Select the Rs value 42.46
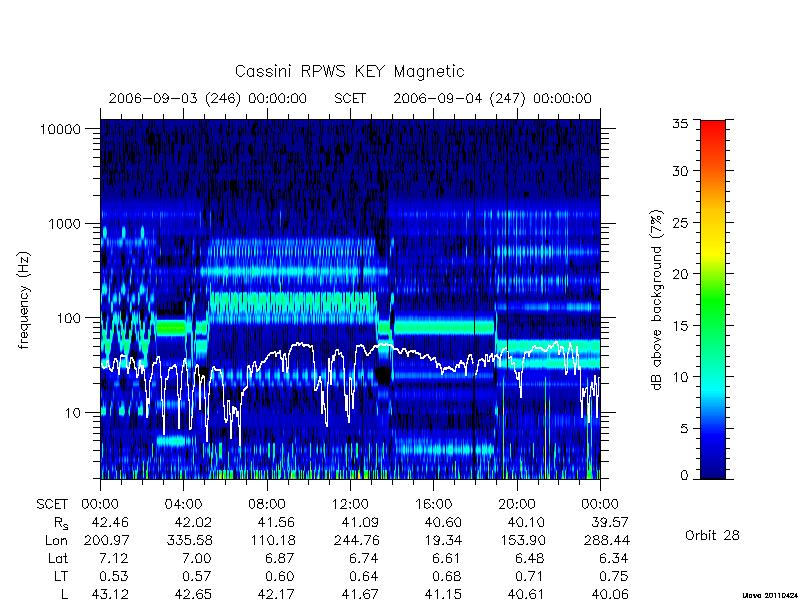The height and width of the screenshot is (600, 800). coord(110,523)
